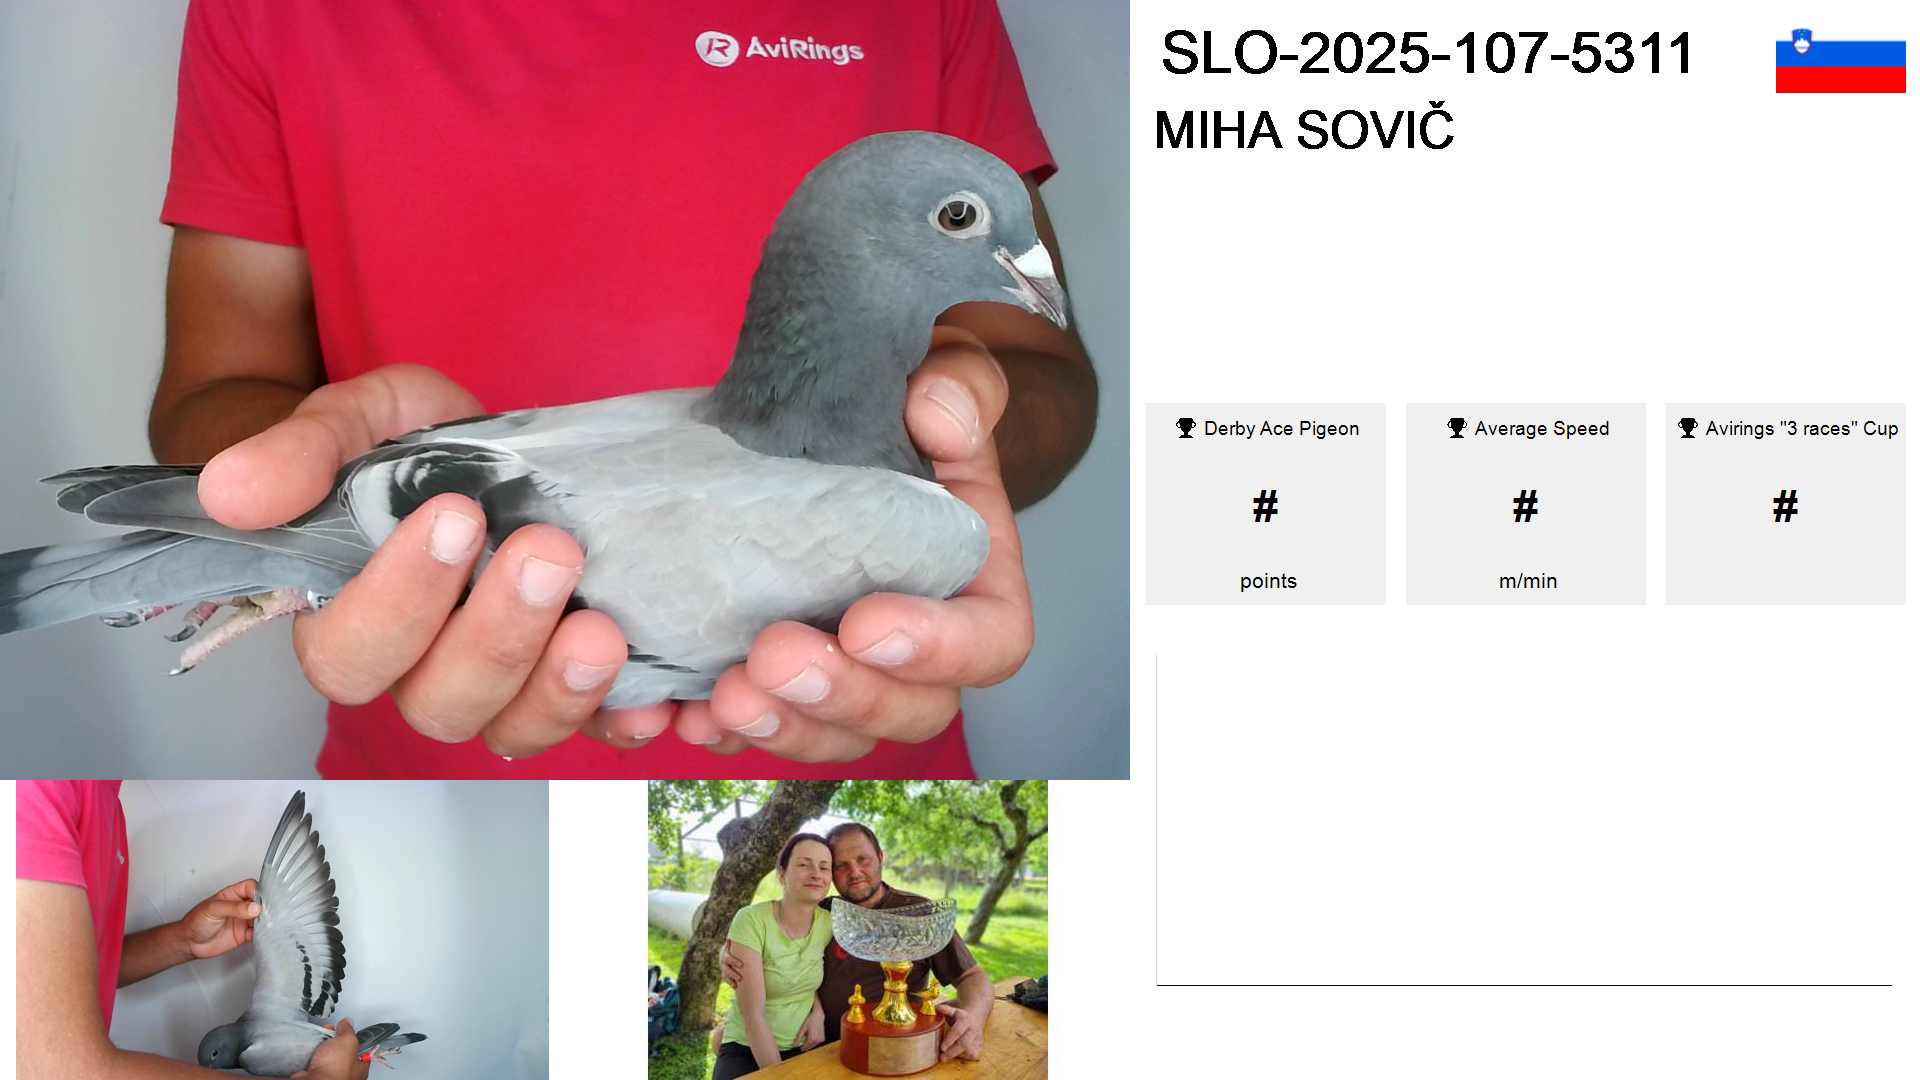Click the Avirings 3 races Cup trophy icon
Viewport: 1920px width, 1080px height.
(x=1688, y=428)
